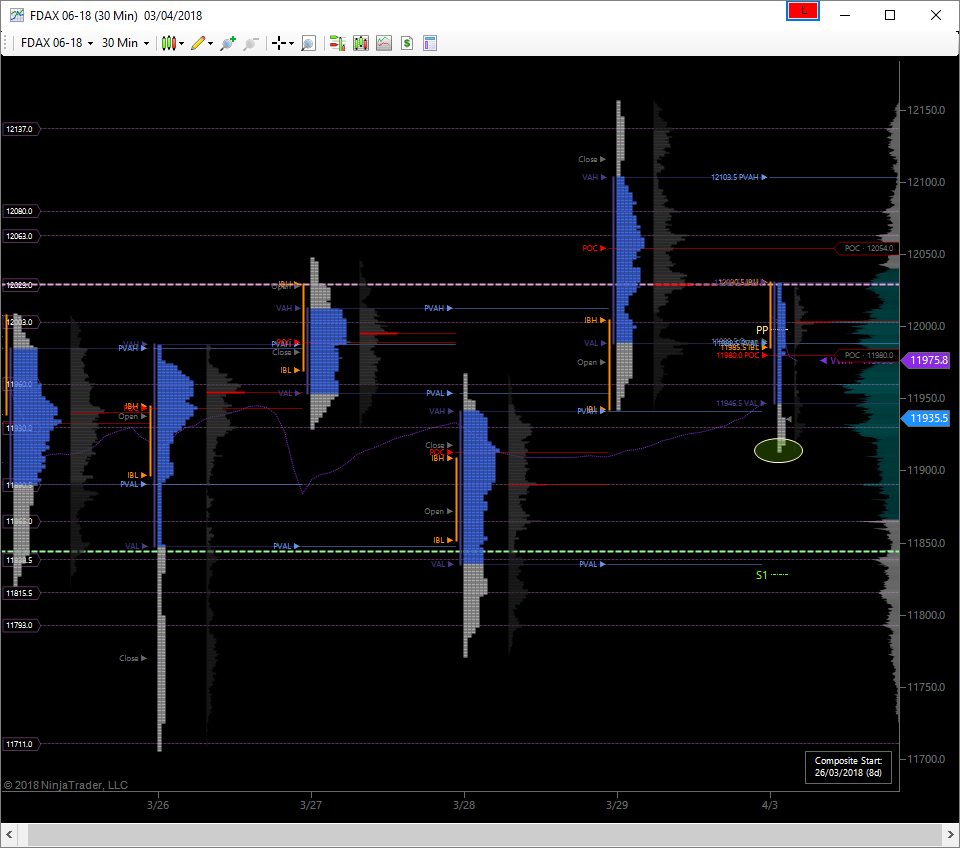Click the POC - 12054.0 label
Image resolution: width=960 pixels, height=848 pixels.
pyautogui.click(x=868, y=248)
